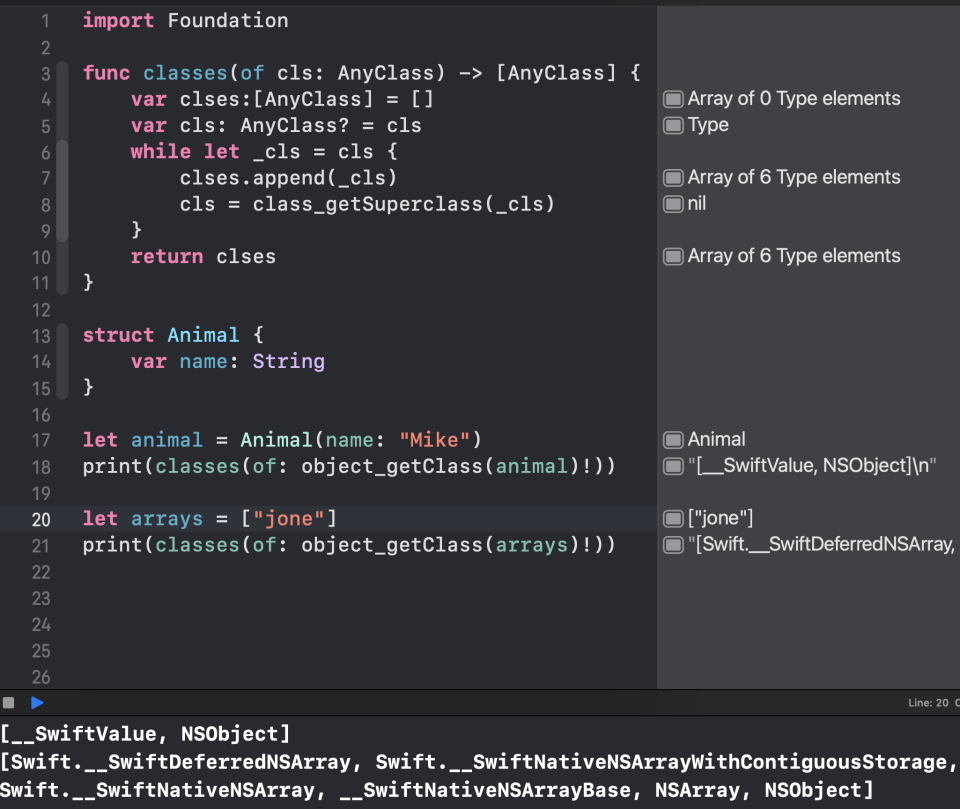Show quick look for Array of 0 Type elements
The height and width of the screenshot is (809, 960).
pyautogui.click(x=673, y=99)
